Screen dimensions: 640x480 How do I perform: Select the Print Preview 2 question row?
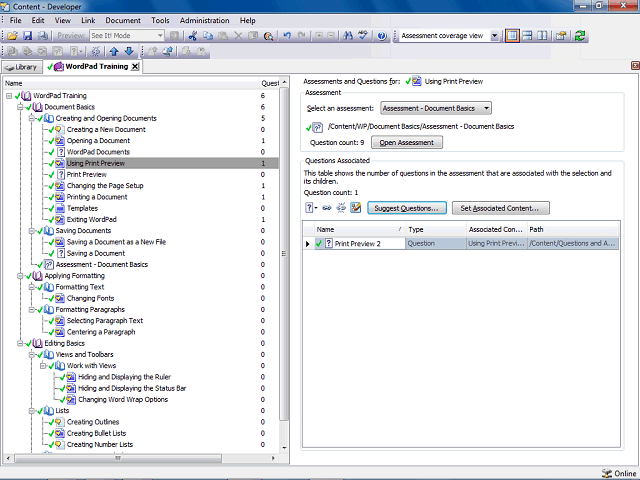click(x=461, y=244)
